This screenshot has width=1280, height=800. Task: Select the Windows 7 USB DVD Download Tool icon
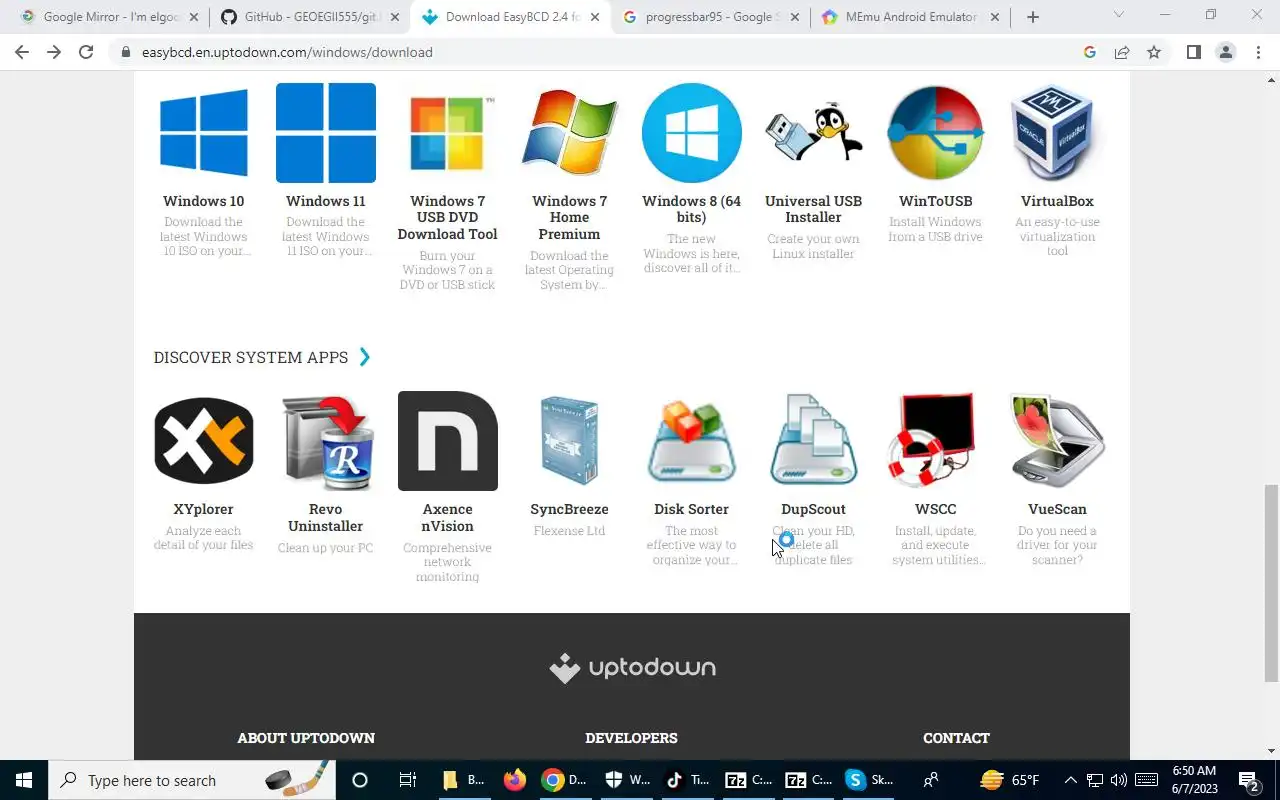448,133
